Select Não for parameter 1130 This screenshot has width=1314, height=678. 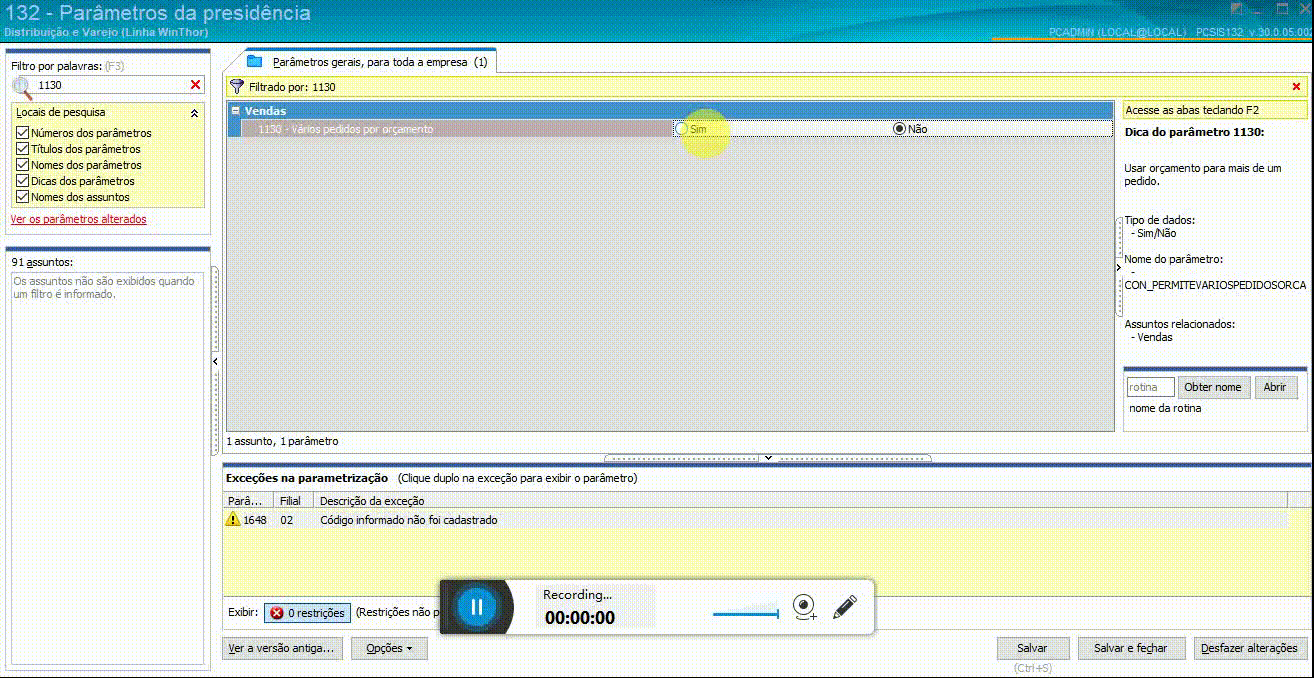pos(899,129)
